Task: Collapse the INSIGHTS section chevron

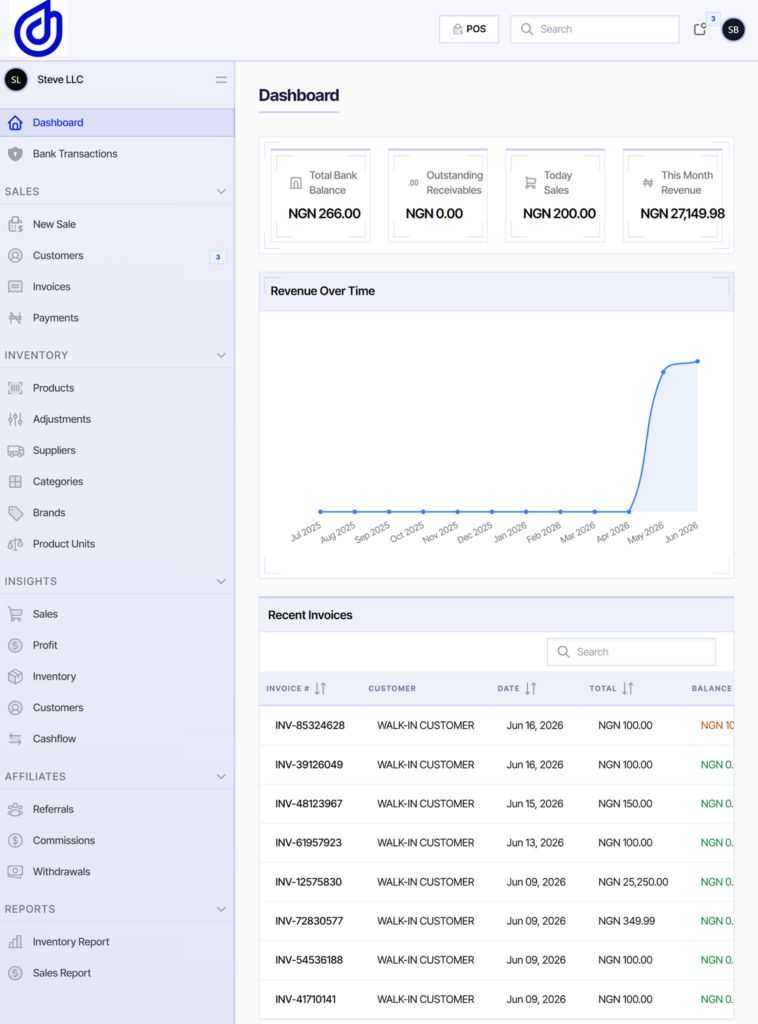Action: tap(221, 581)
